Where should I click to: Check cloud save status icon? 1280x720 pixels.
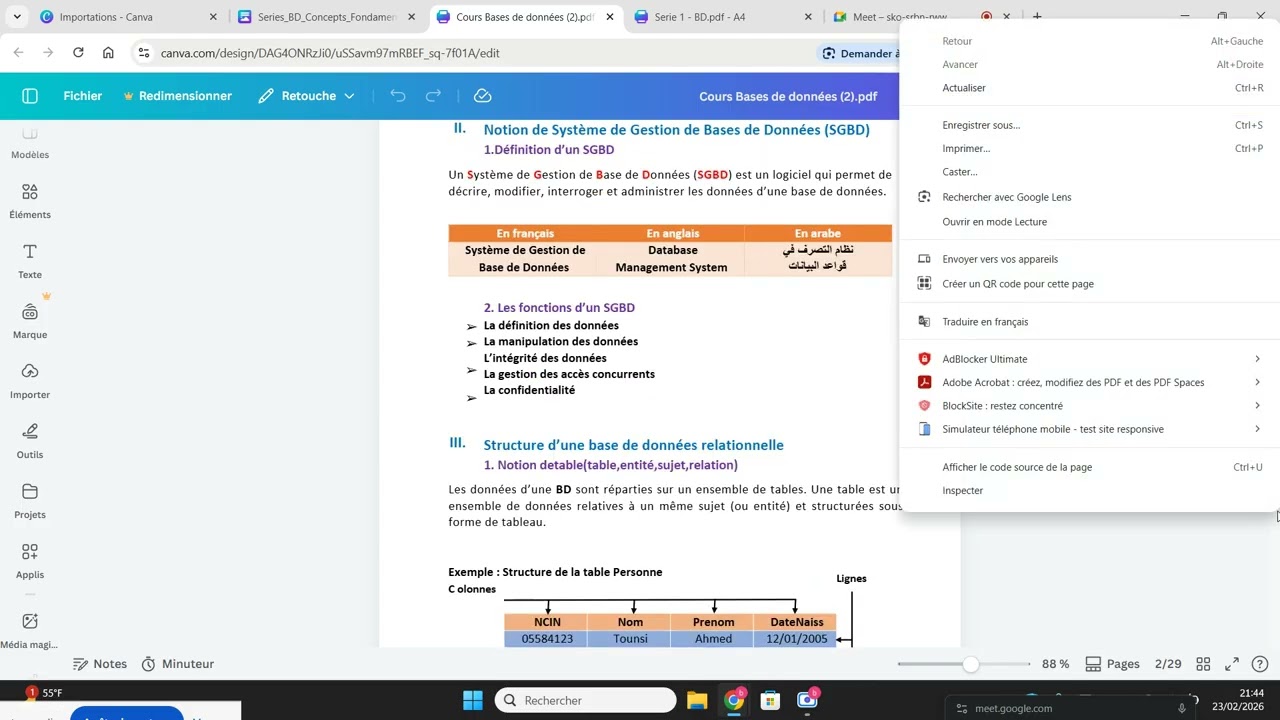click(x=482, y=96)
